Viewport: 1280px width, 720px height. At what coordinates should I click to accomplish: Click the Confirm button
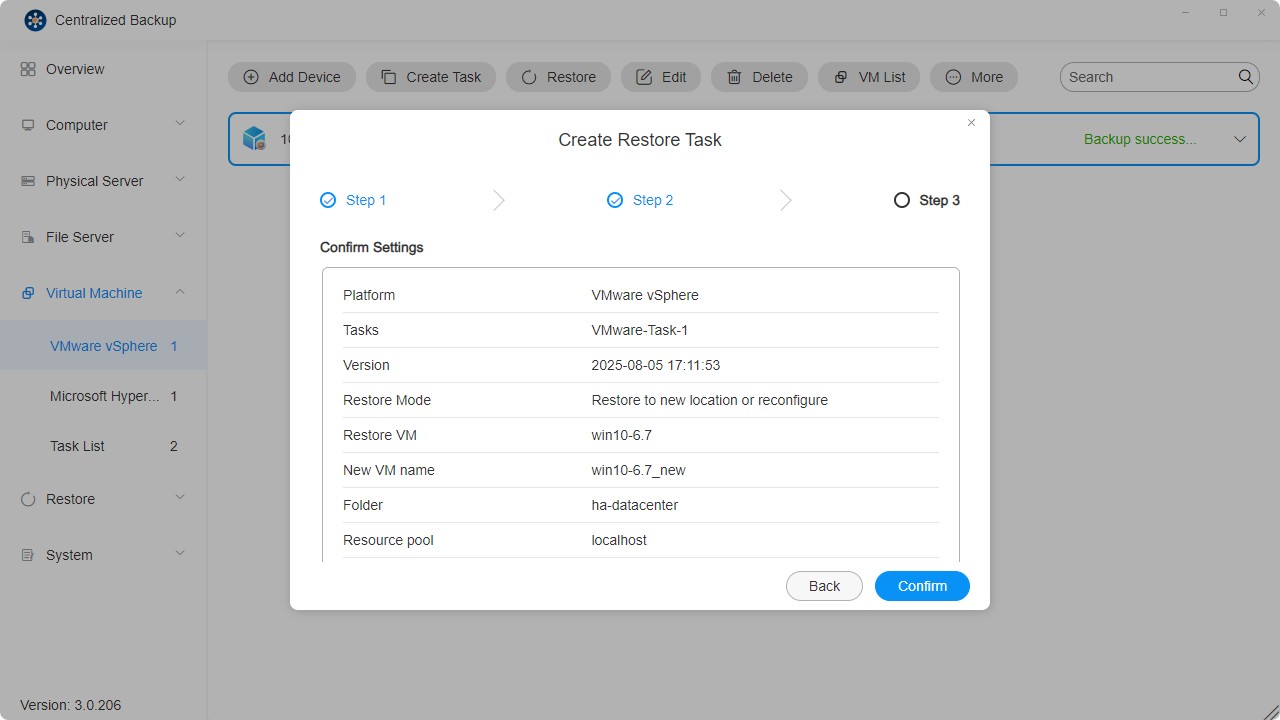[921, 586]
